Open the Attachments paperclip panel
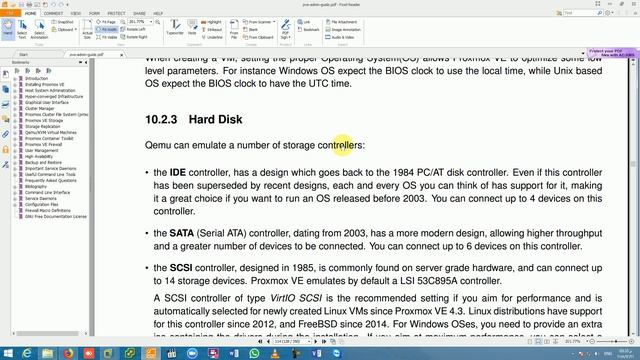The image size is (640, 360). (x=6, y=134)
